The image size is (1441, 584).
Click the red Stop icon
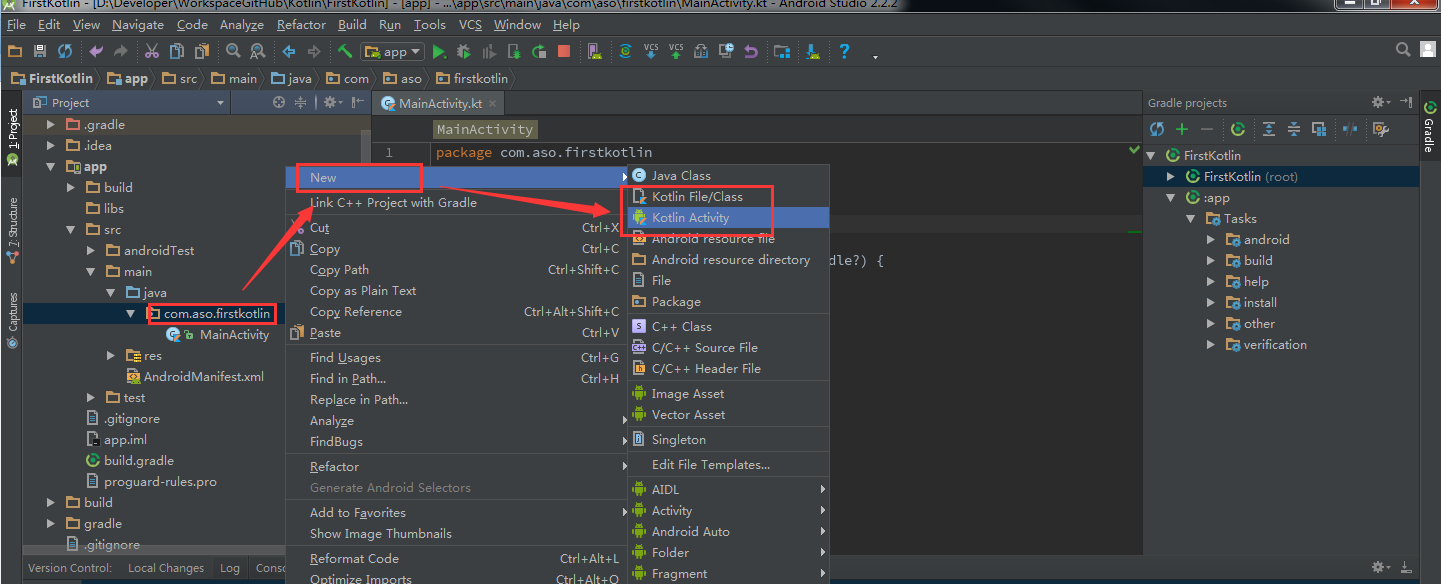pyautogui.click(x=564, y=51)
